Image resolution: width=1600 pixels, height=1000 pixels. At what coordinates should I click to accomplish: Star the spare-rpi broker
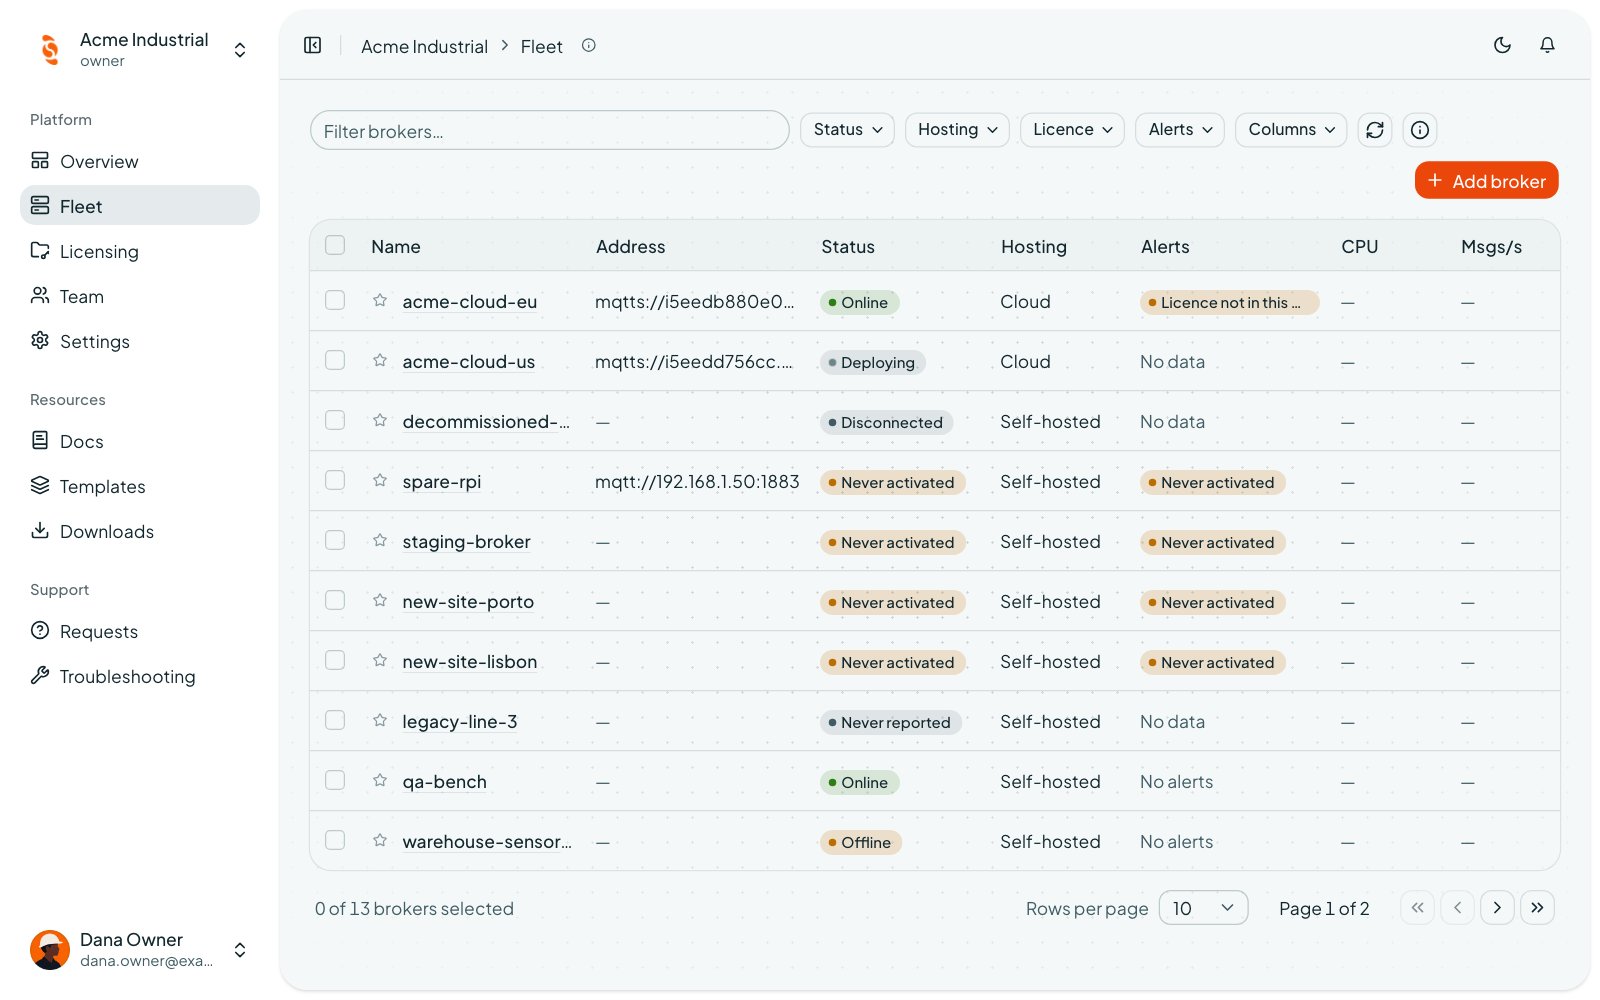click(380, 480)
